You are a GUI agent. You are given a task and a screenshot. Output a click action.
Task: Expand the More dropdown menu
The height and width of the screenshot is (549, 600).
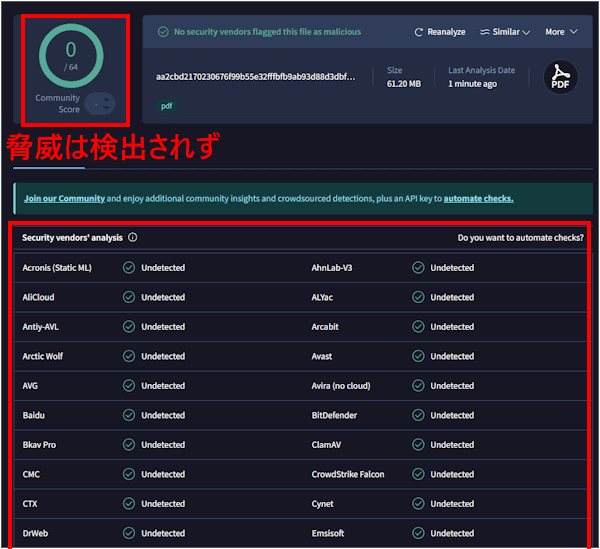click(561, 32)
